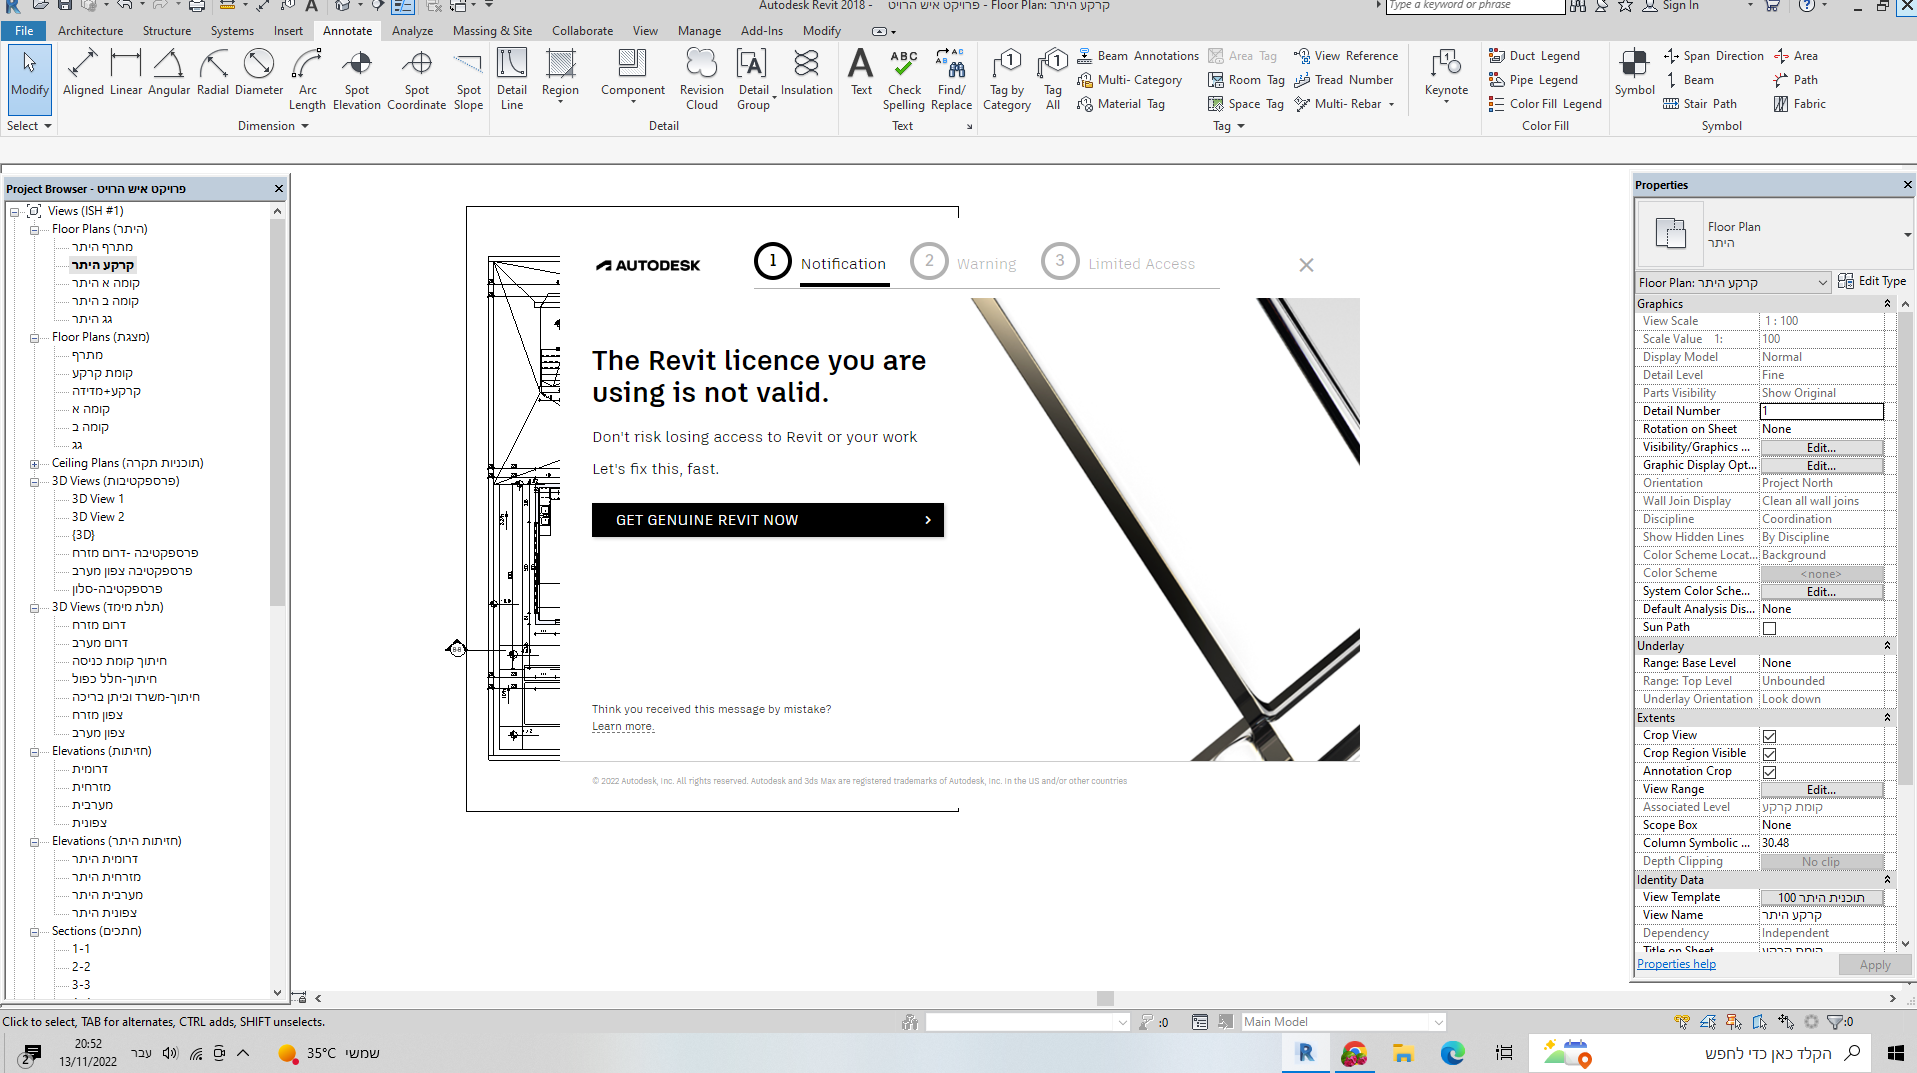Open the Massing & Site tab
The image size is (1917, 1073).
point(492,31)
